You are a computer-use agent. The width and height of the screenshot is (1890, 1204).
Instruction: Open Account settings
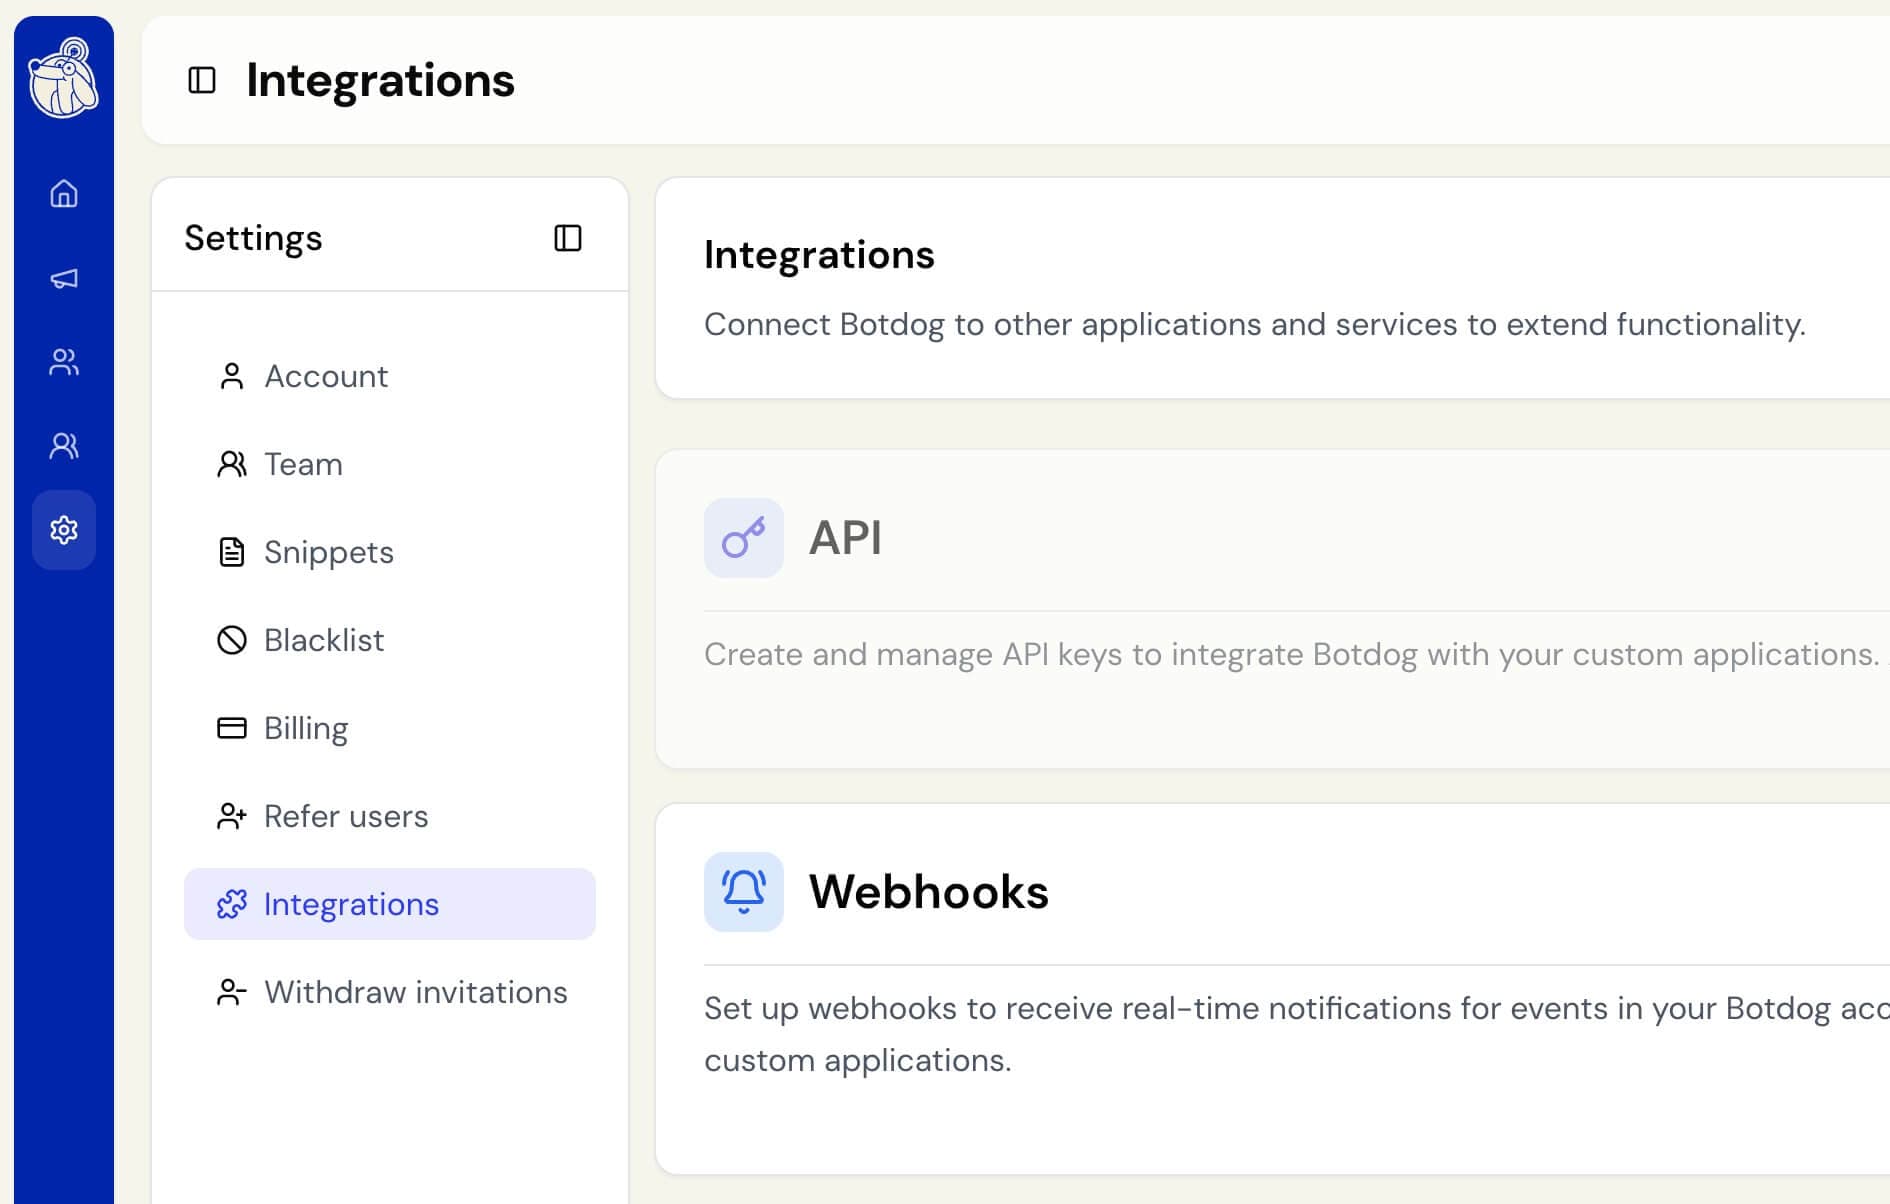pos(390,376)
